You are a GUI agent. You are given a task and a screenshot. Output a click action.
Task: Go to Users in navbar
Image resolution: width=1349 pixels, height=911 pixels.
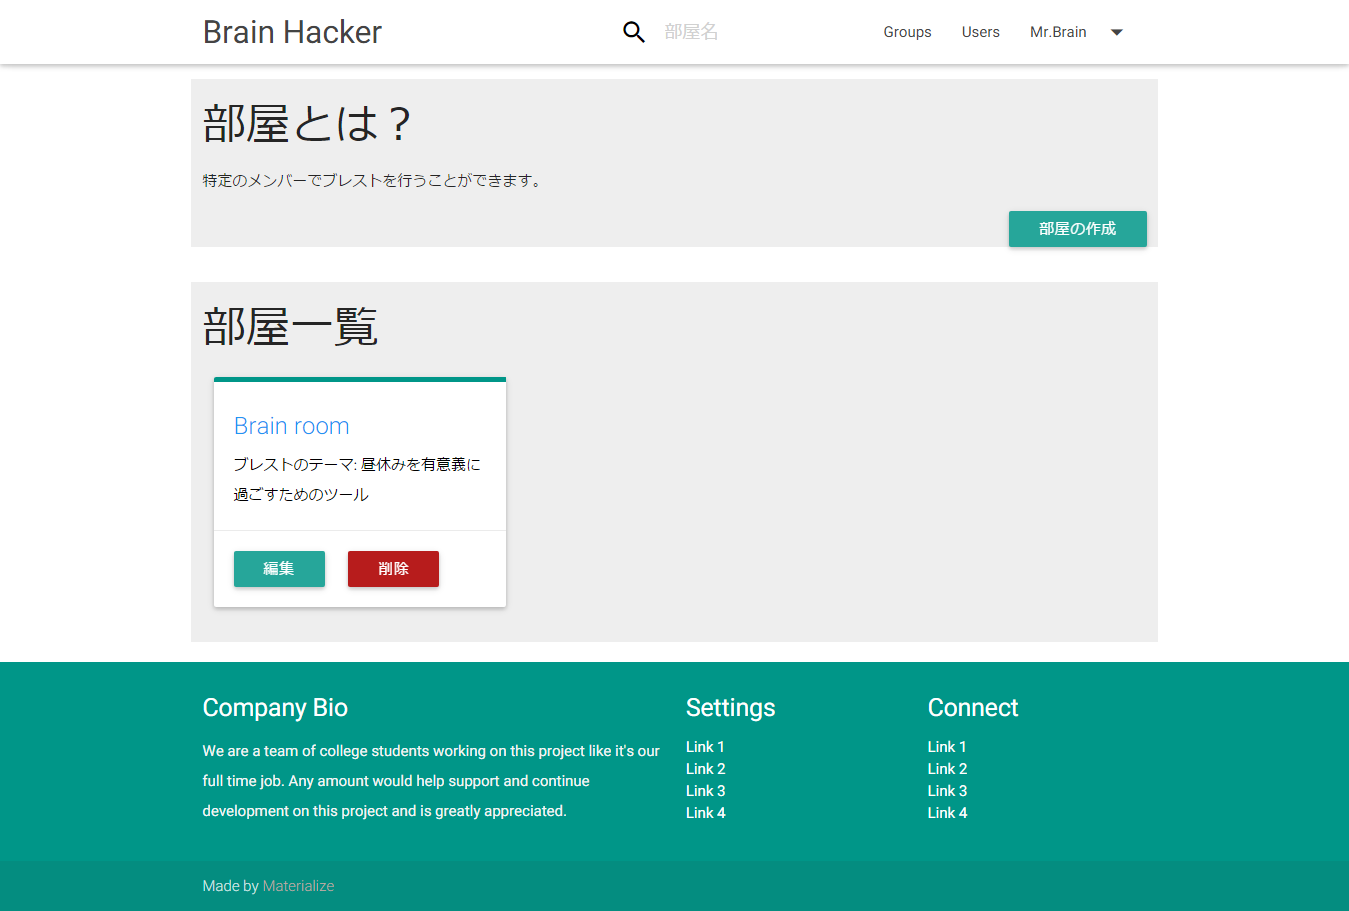pyautogui.click(x=981, y=32)
